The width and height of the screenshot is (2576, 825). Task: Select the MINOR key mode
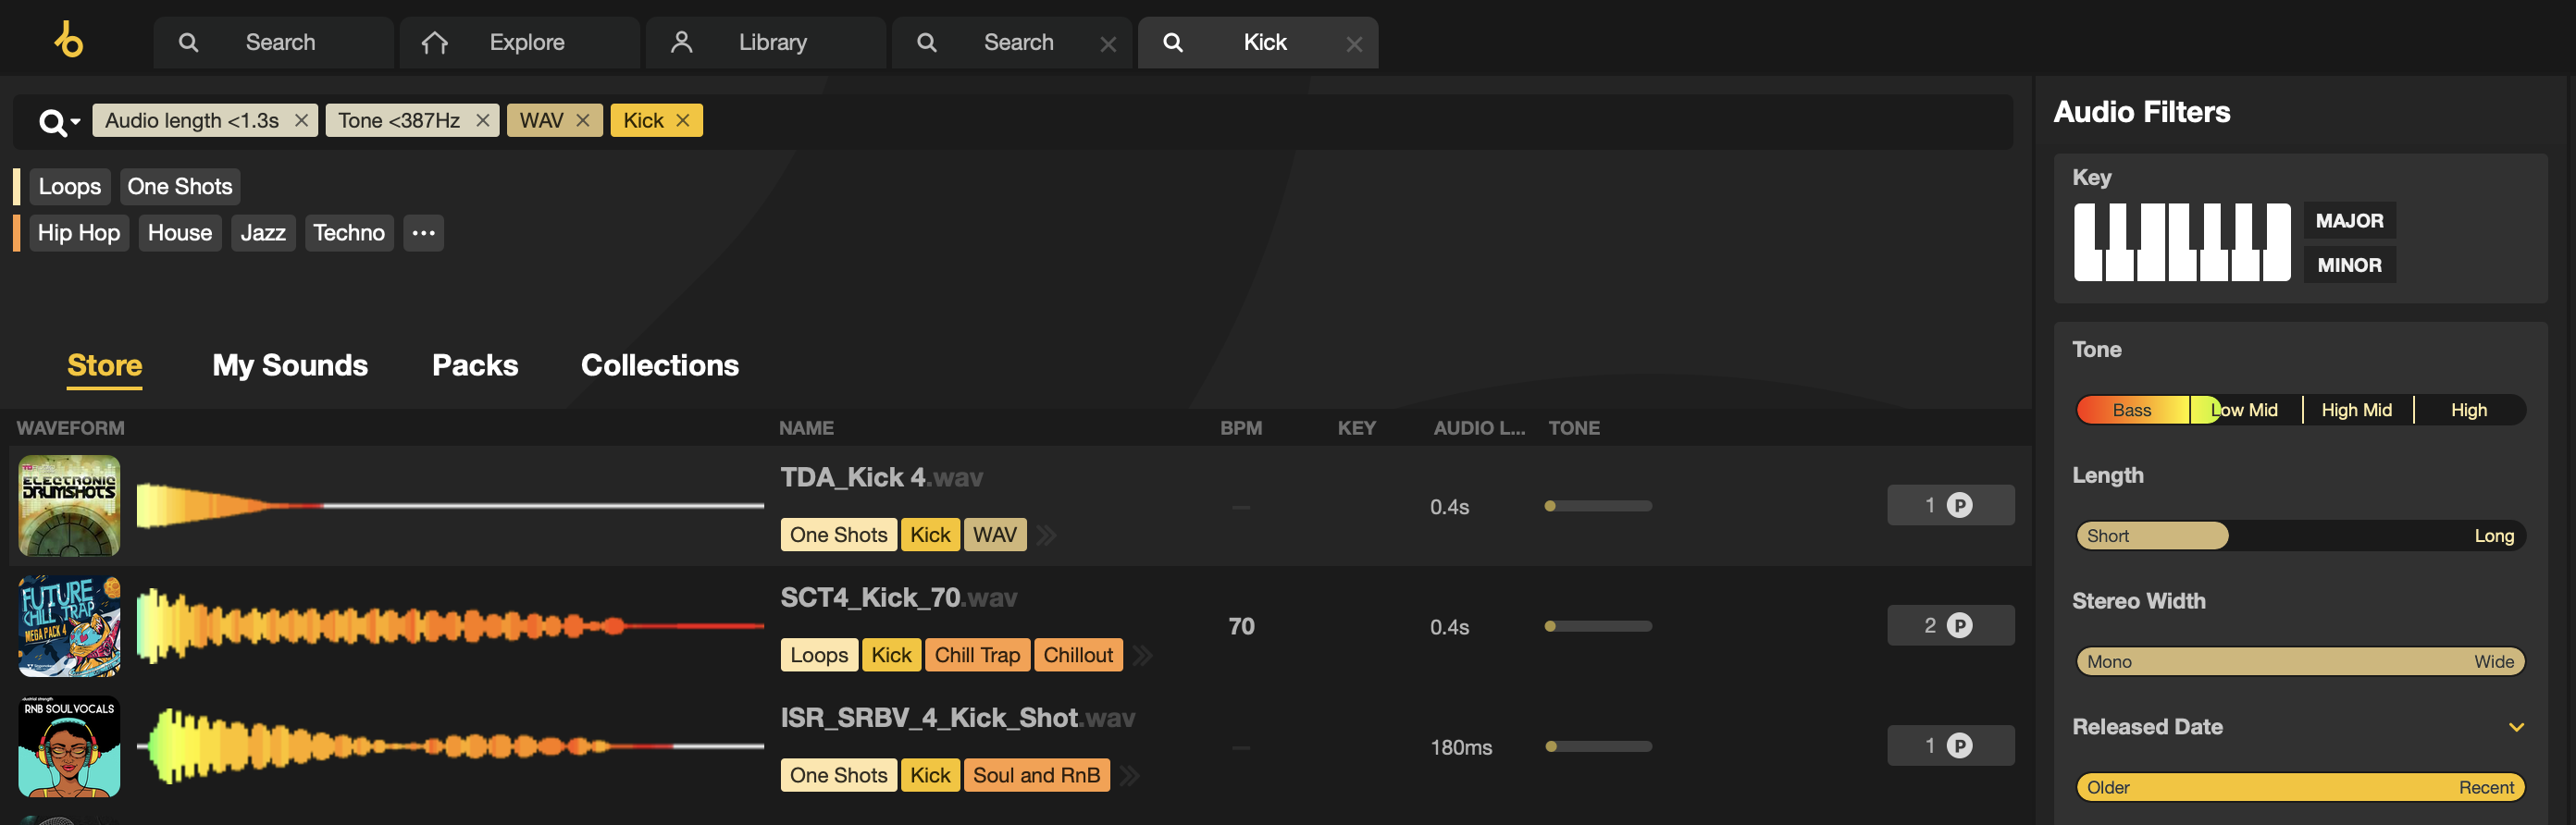[2349, 265]
